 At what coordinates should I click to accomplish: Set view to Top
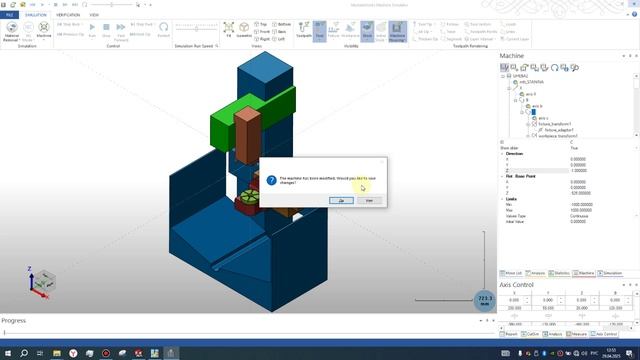coord(260,24)
